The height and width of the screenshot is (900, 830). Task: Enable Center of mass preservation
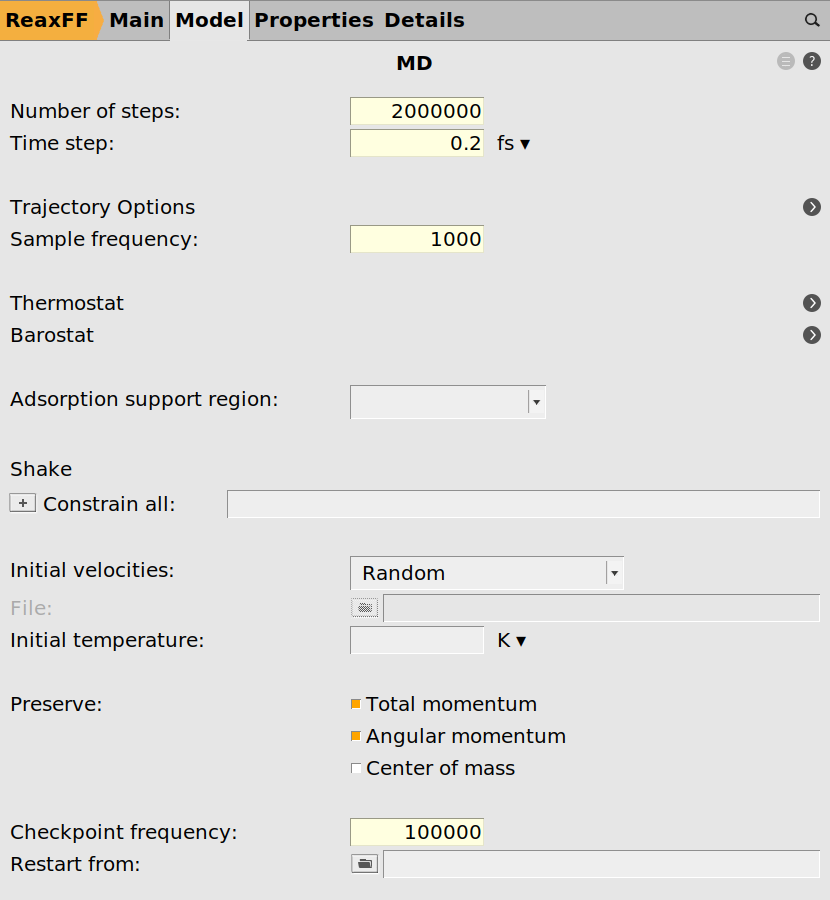click(356, 769)
